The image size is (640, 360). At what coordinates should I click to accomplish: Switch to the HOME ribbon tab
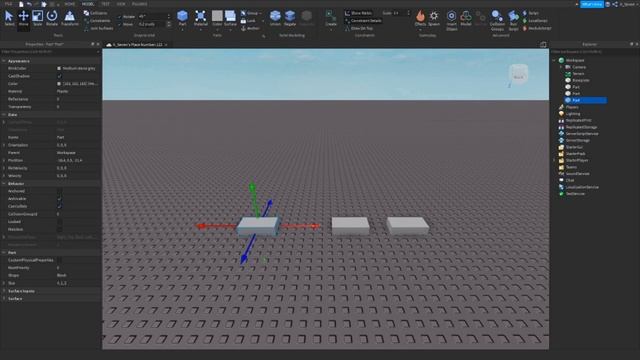point(70,4)
